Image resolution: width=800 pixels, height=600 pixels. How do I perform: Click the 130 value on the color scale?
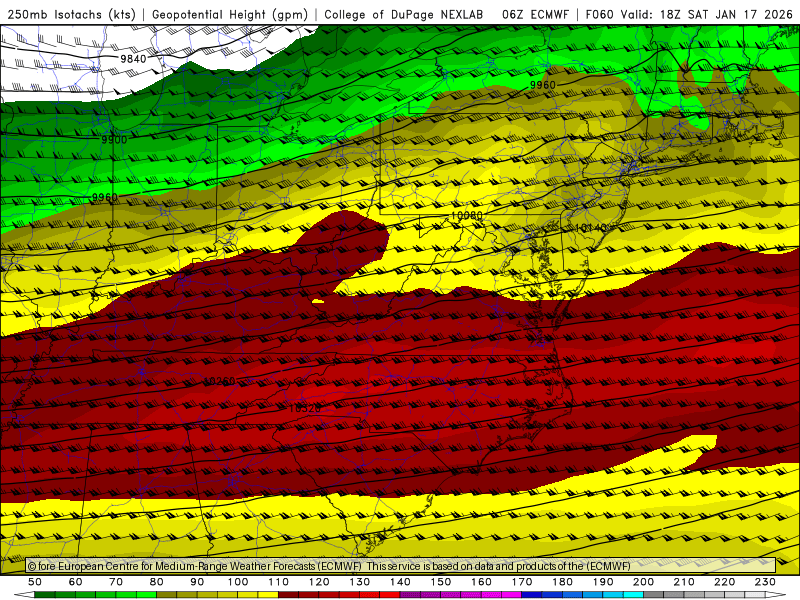click(360, 582)
